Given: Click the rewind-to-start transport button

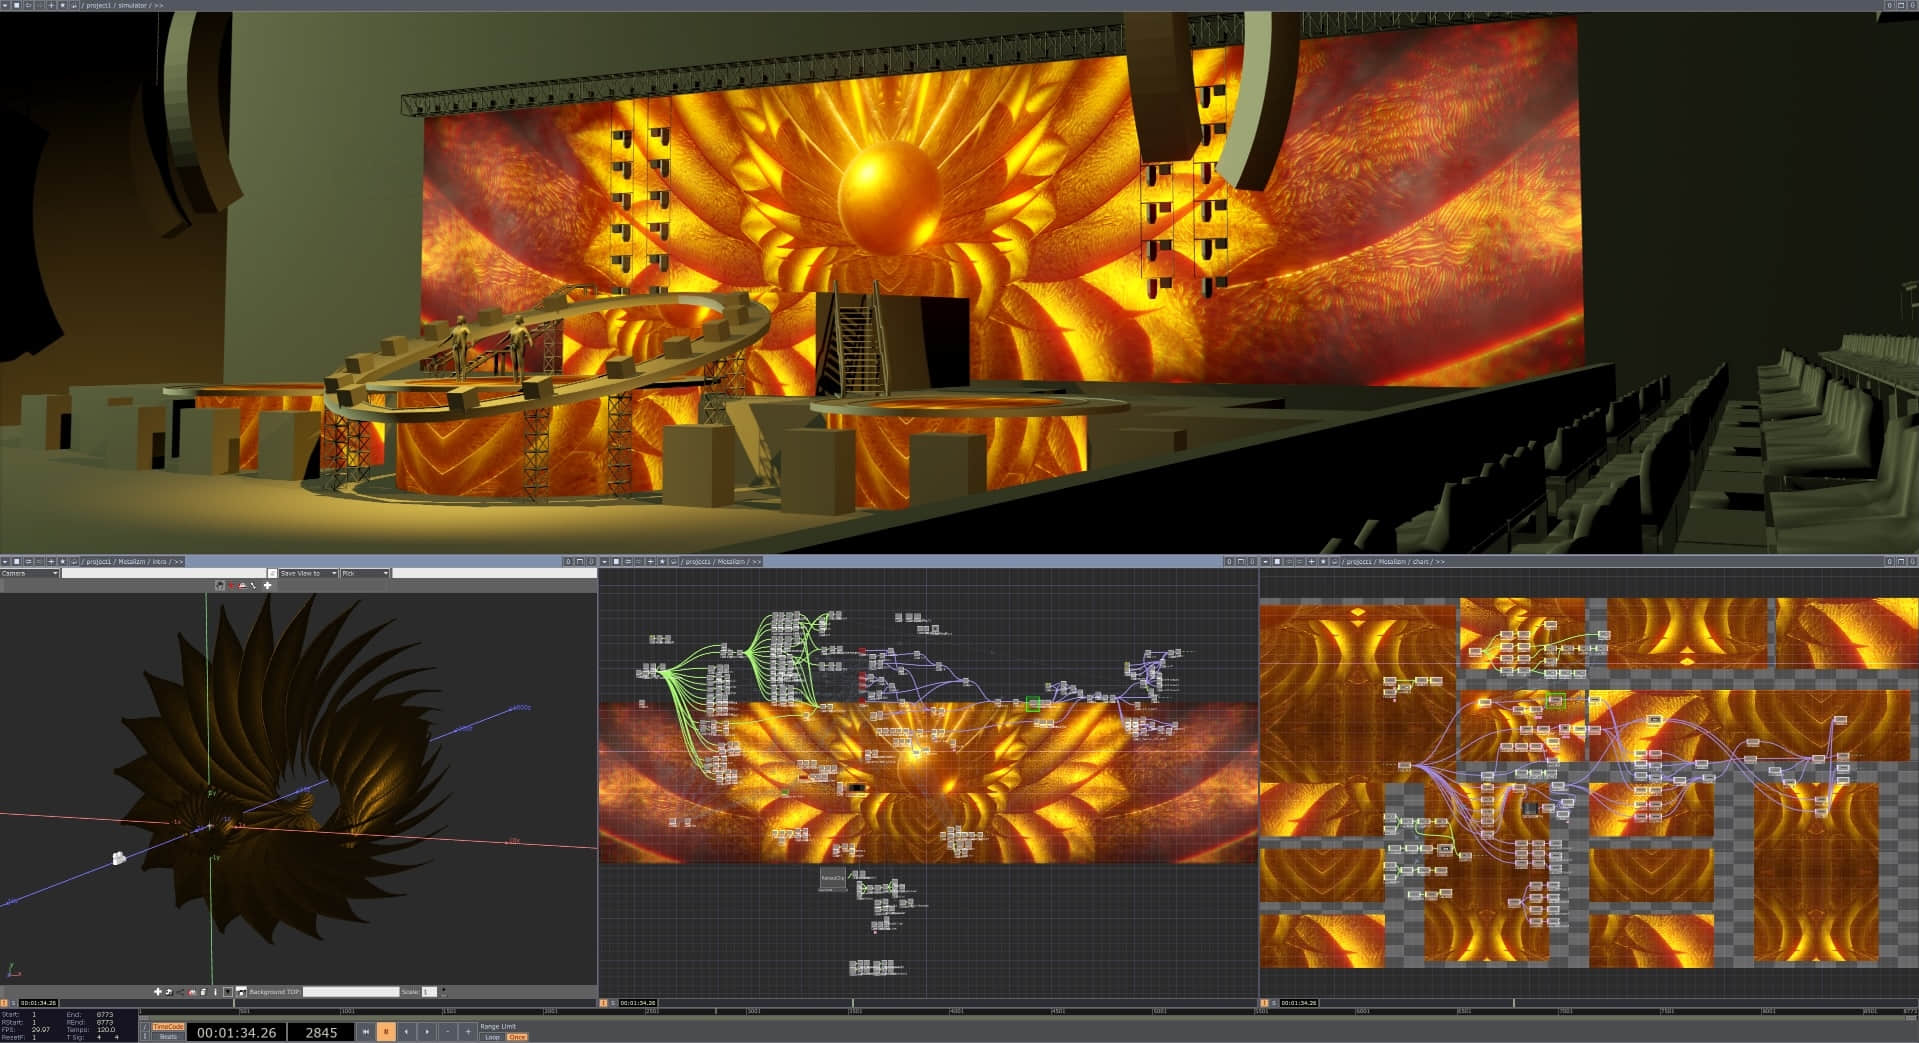Looking at the screenshot, I should (366, 1032).
